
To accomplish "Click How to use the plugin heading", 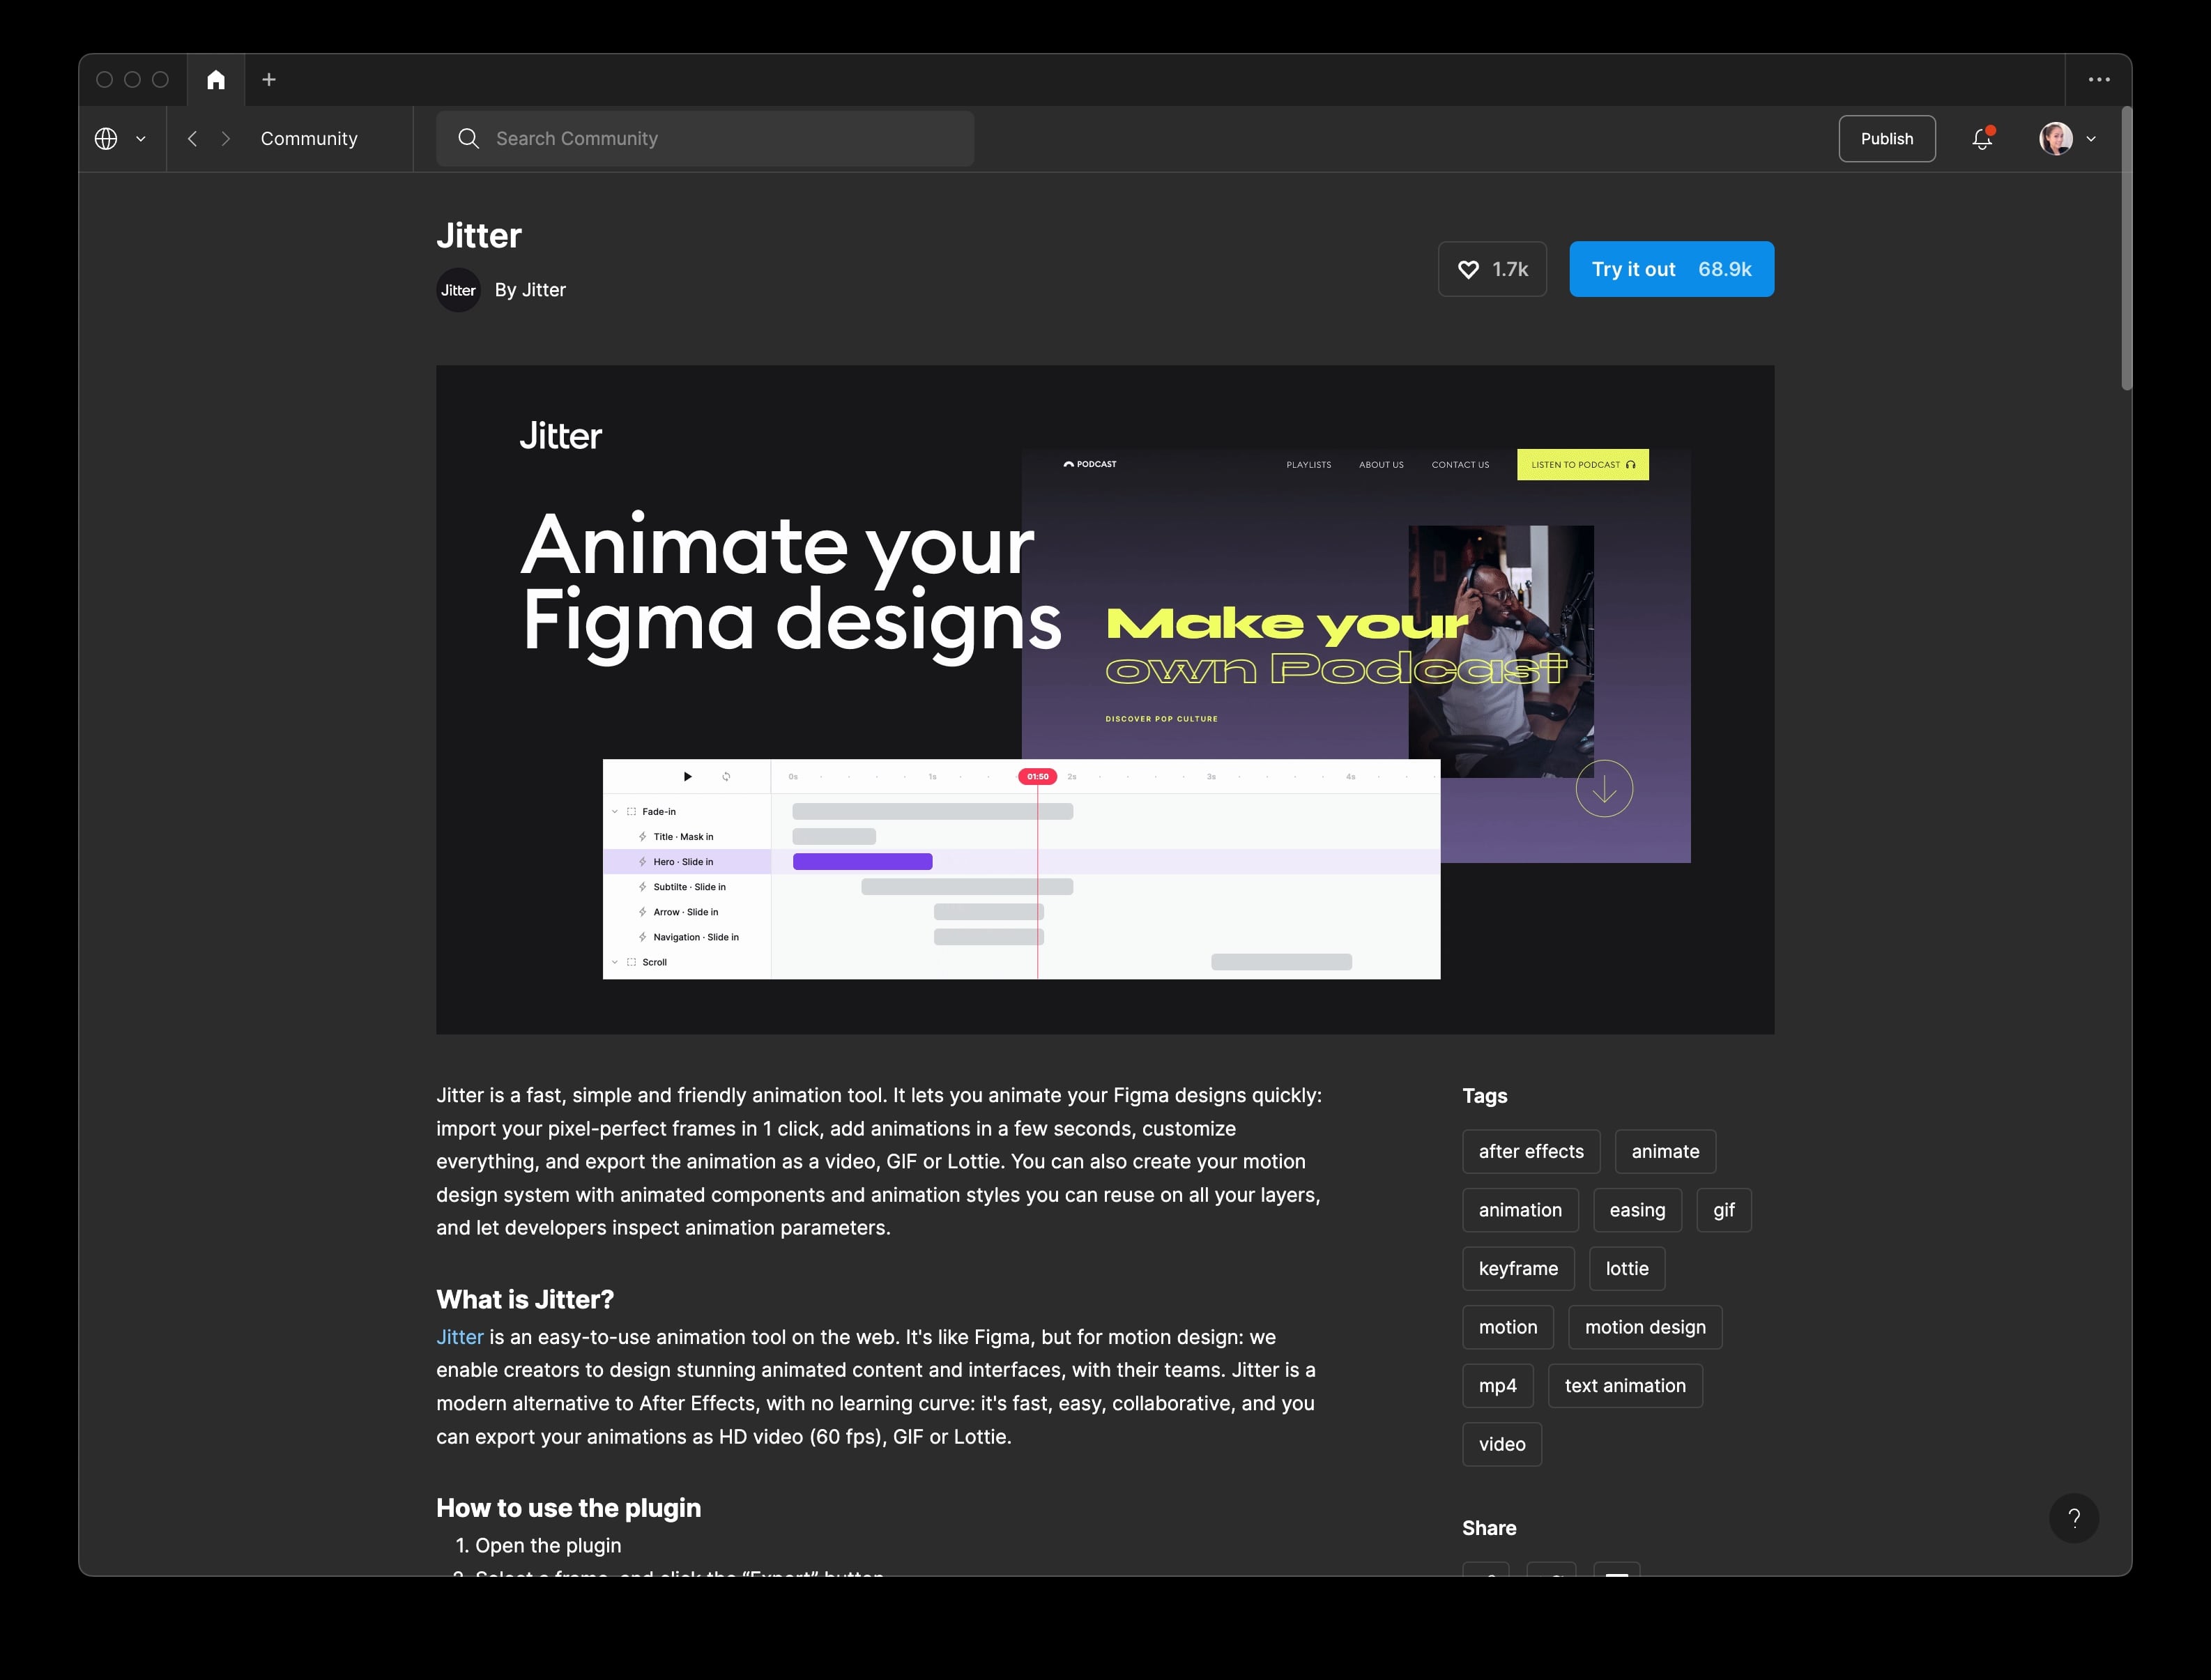I will tap(568, 1508).
